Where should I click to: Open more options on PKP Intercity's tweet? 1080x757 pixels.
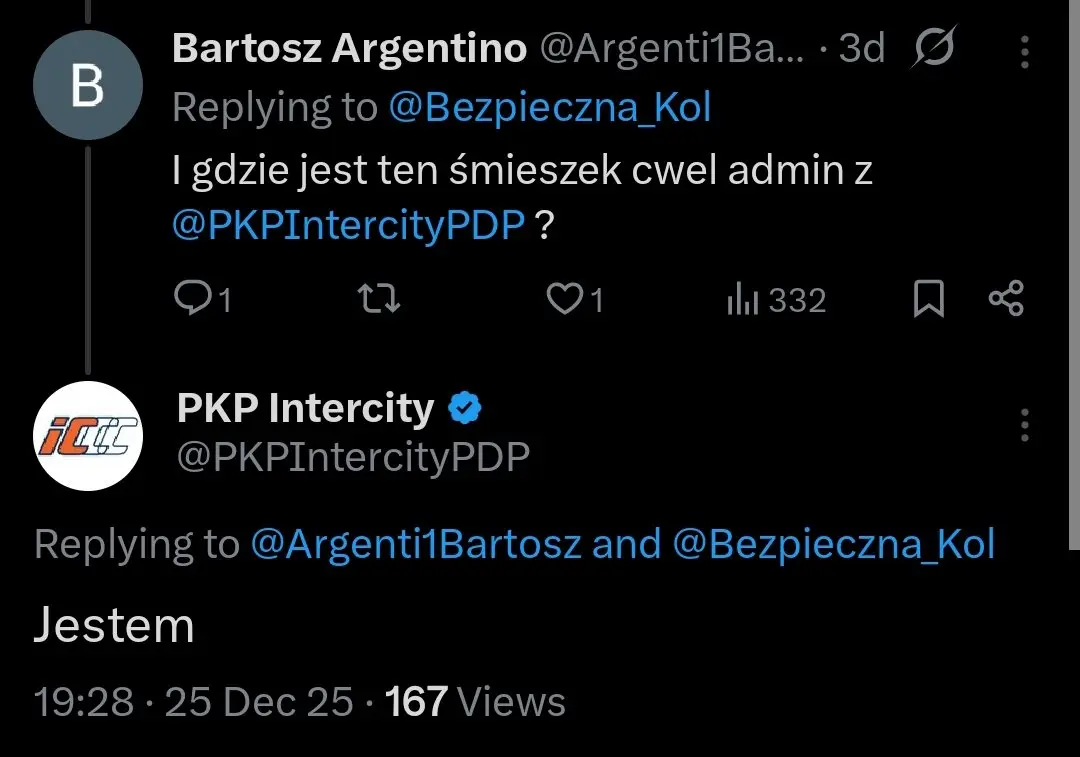click(1025, 425)
